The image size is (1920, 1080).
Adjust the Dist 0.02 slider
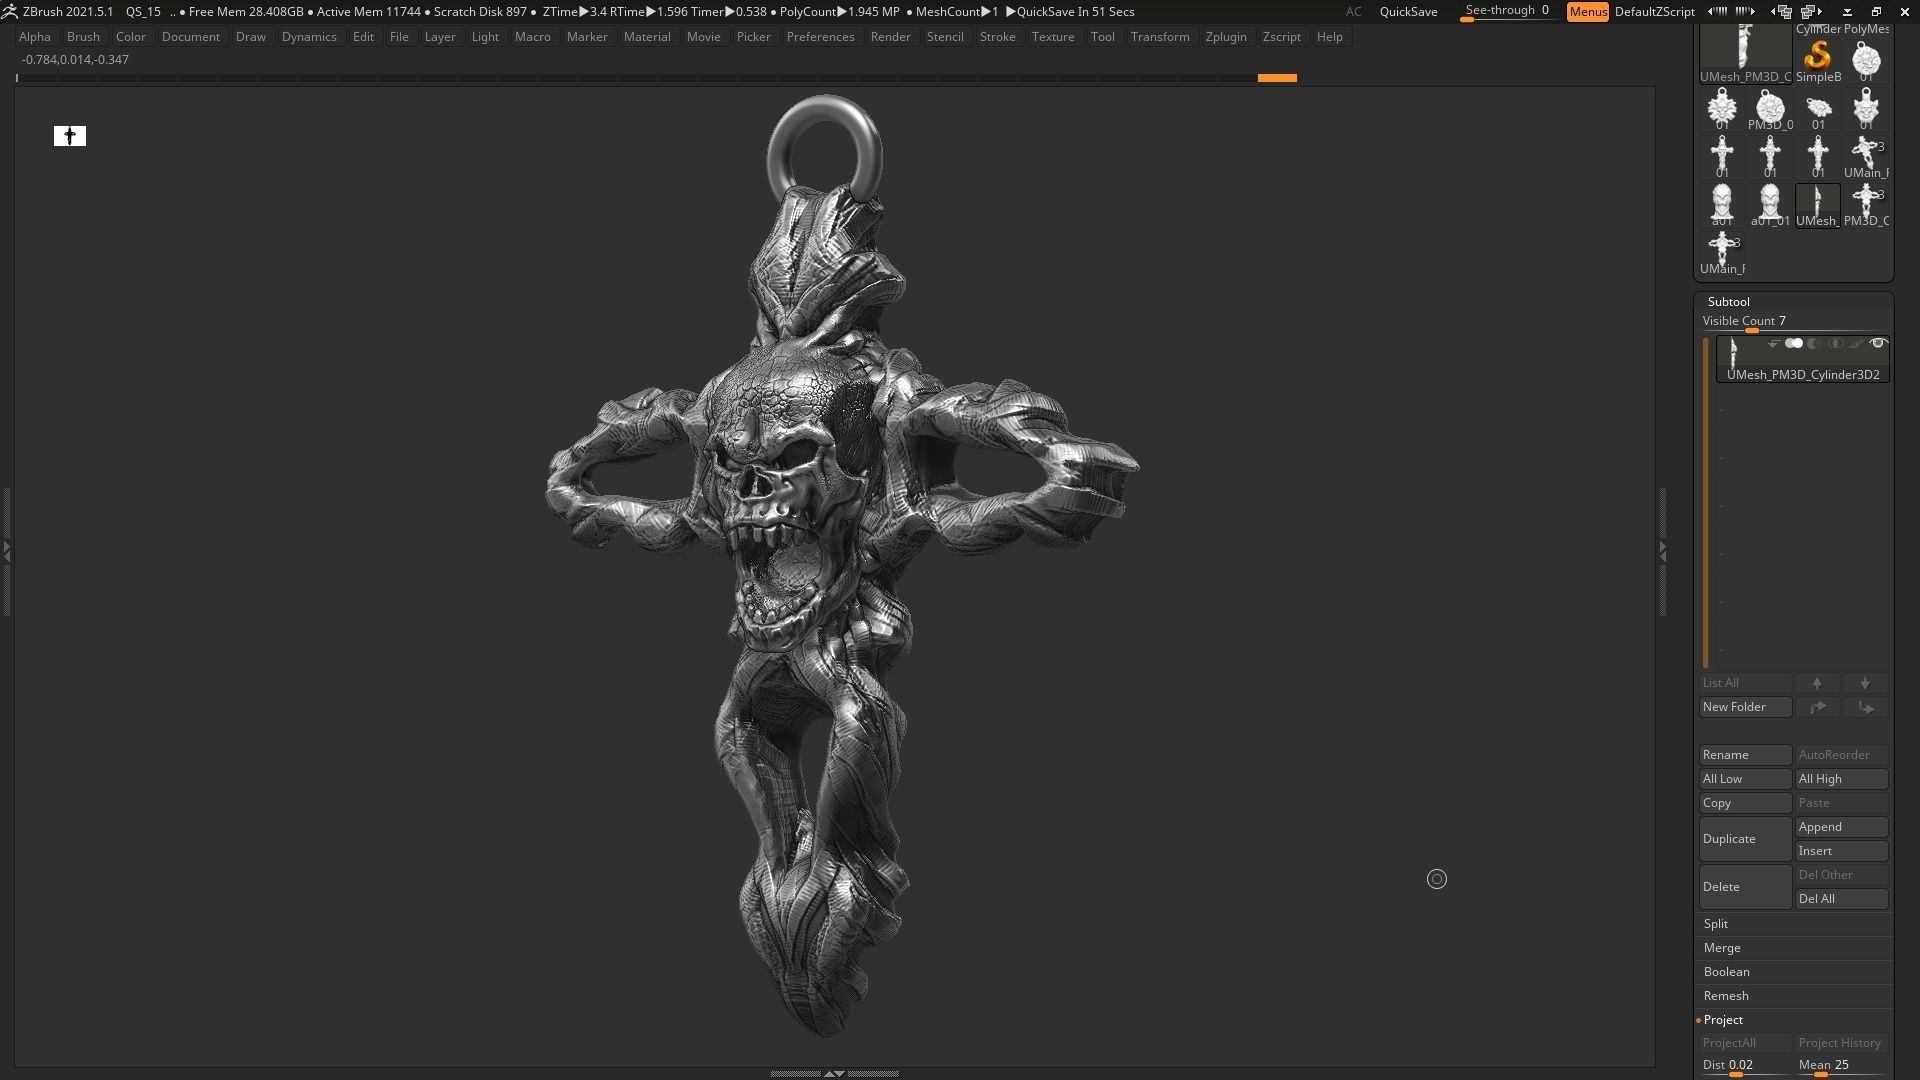coord(1745,1066)
